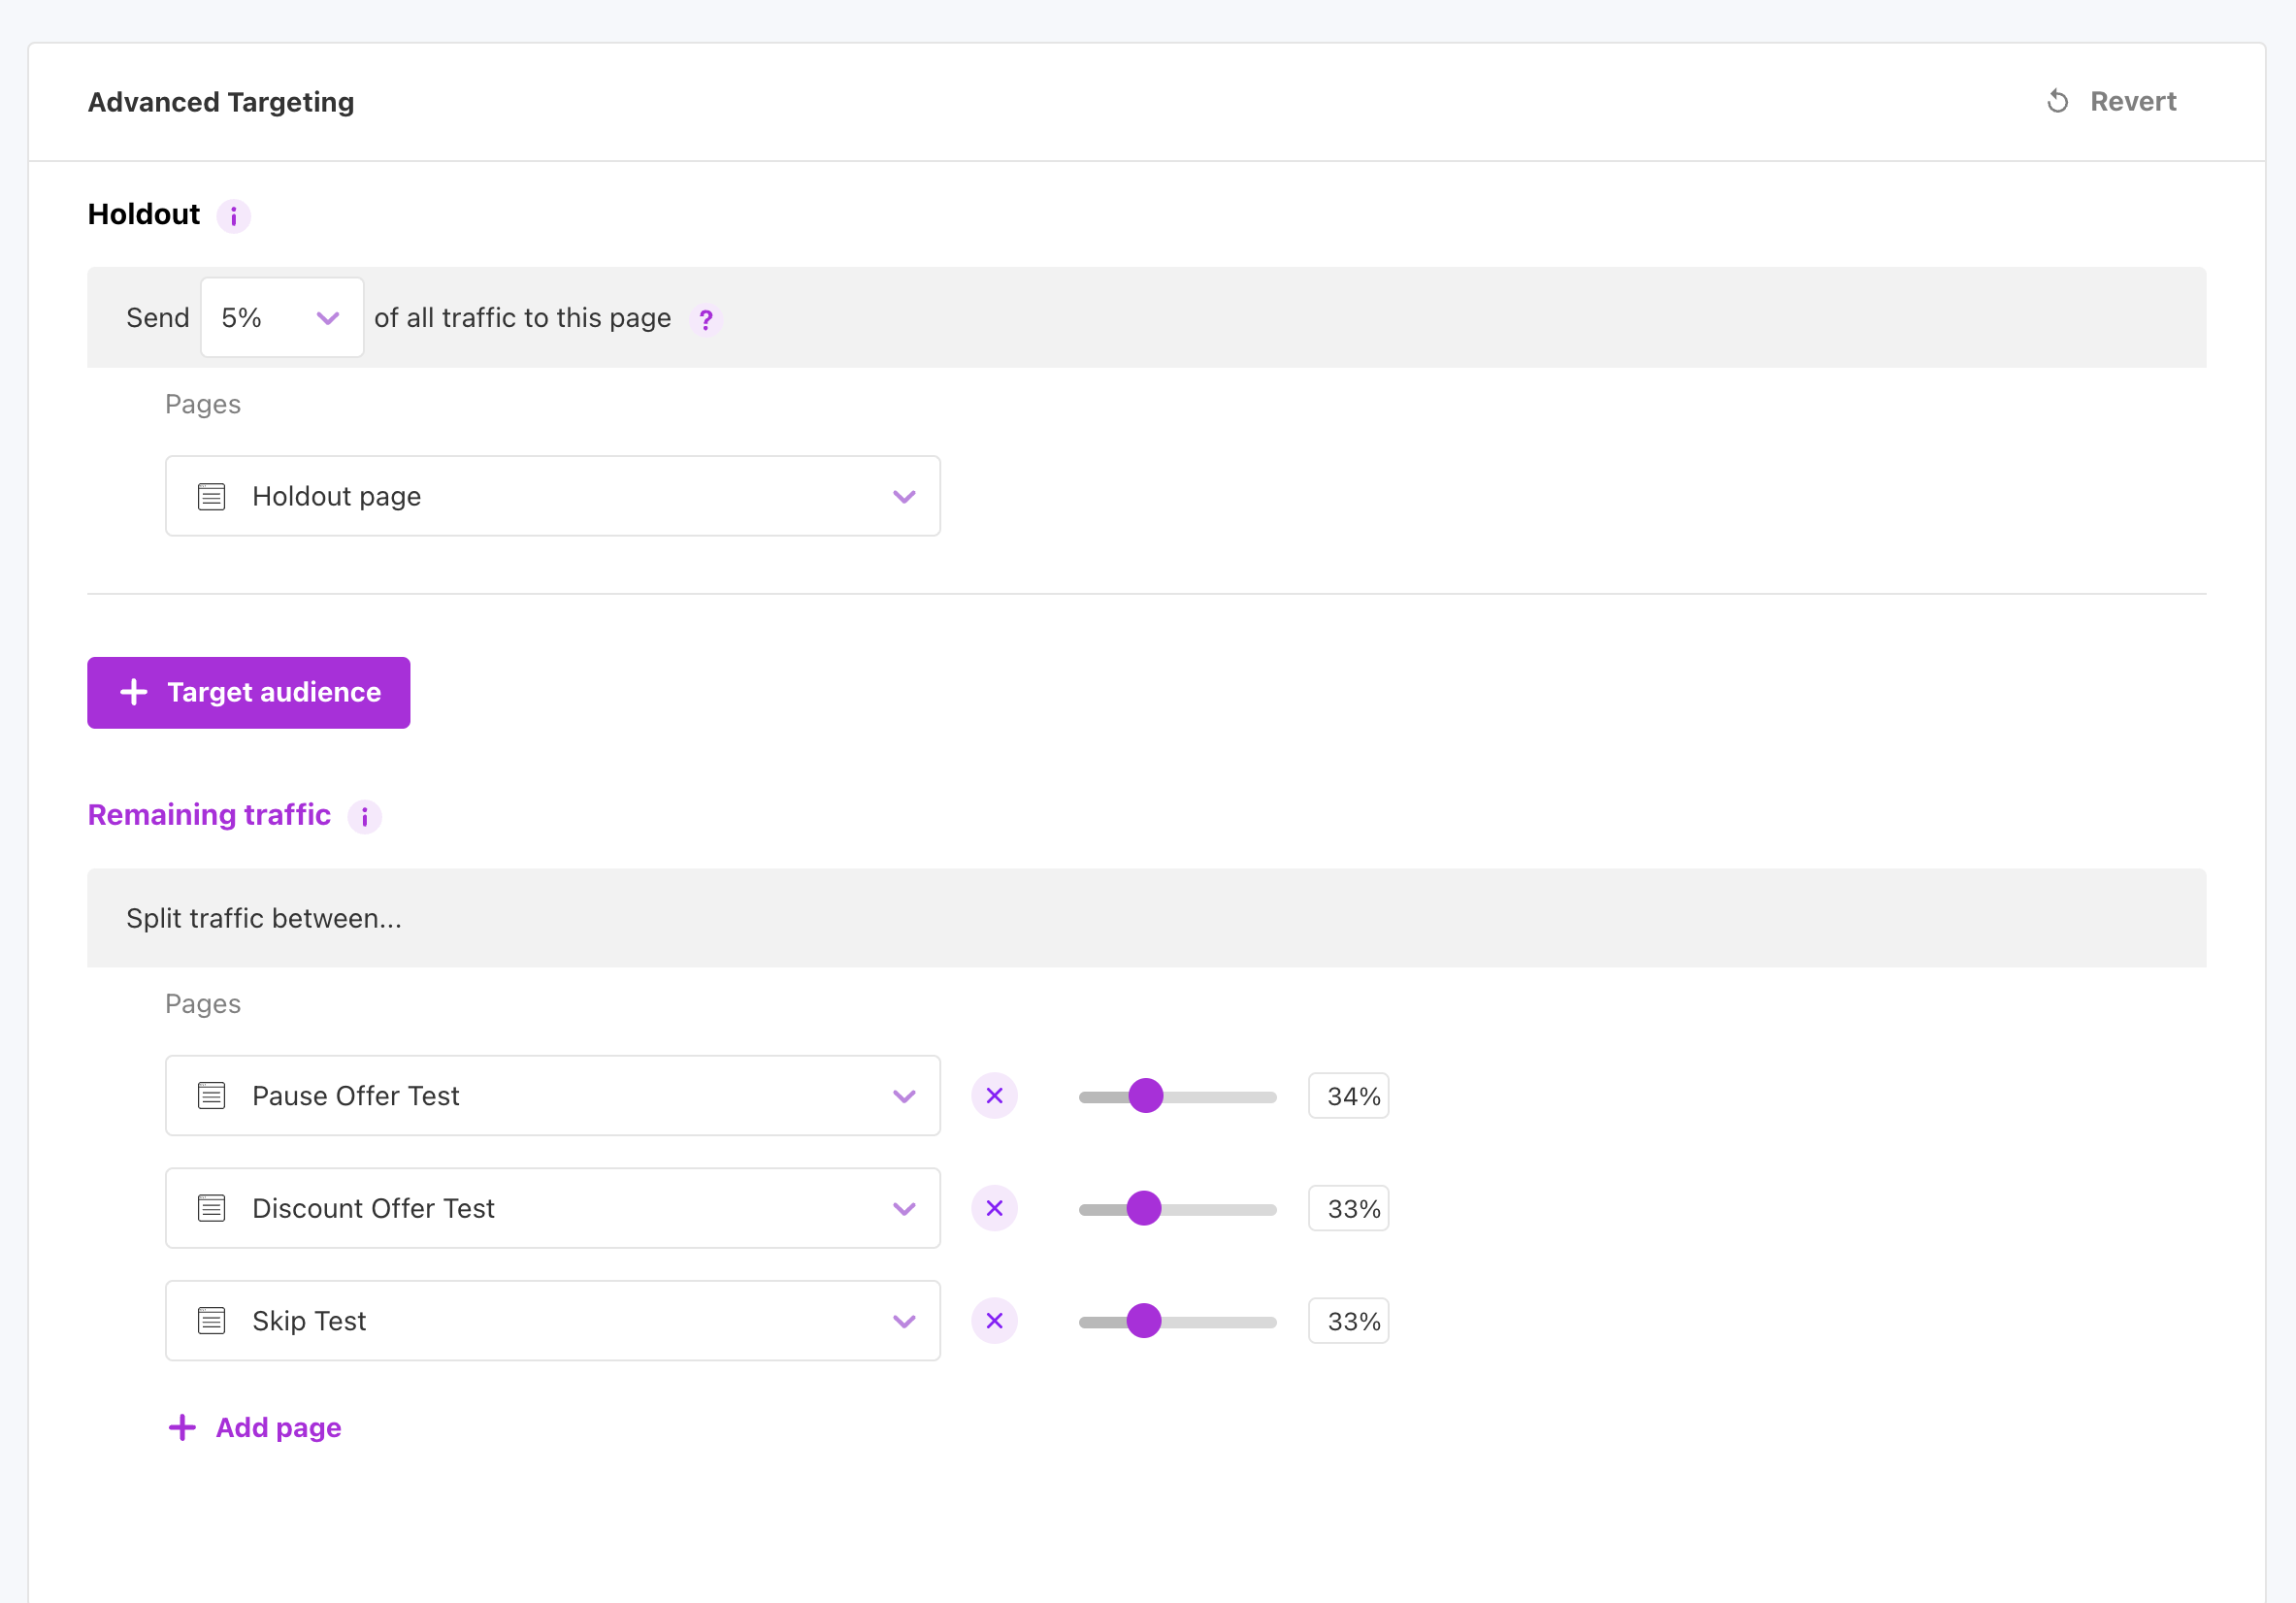
Task: Remove the Skip Test page
Action: (994, 1321)
